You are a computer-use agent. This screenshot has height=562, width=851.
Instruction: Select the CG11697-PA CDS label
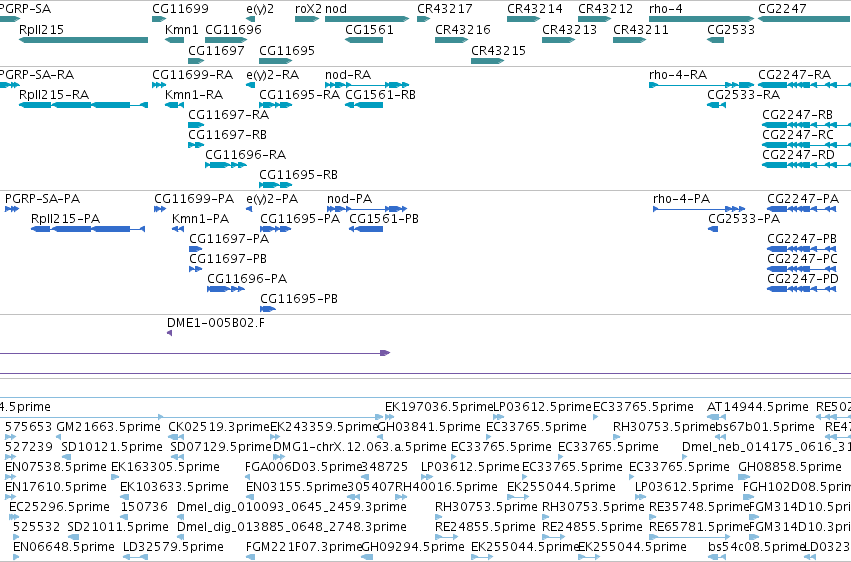(229, 239)
